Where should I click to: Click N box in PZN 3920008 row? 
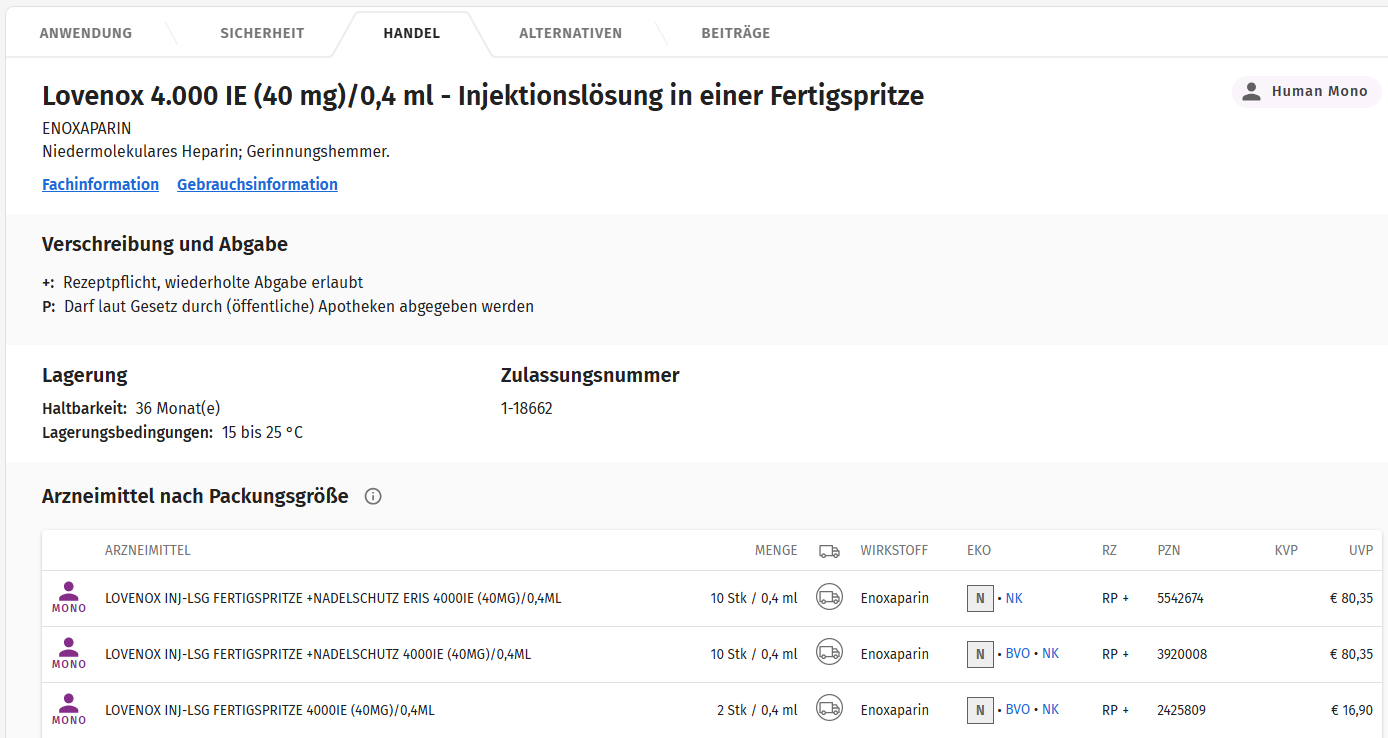[980, 654]
